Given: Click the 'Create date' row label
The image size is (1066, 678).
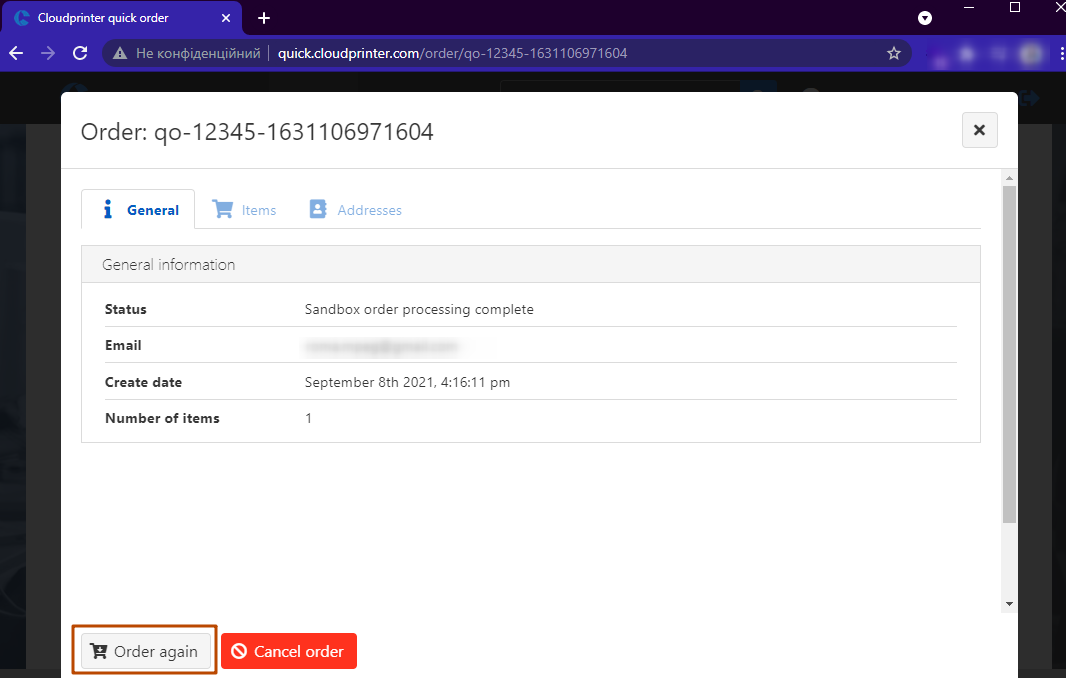Looking at the screenshot, I should [x=143, y=382].
